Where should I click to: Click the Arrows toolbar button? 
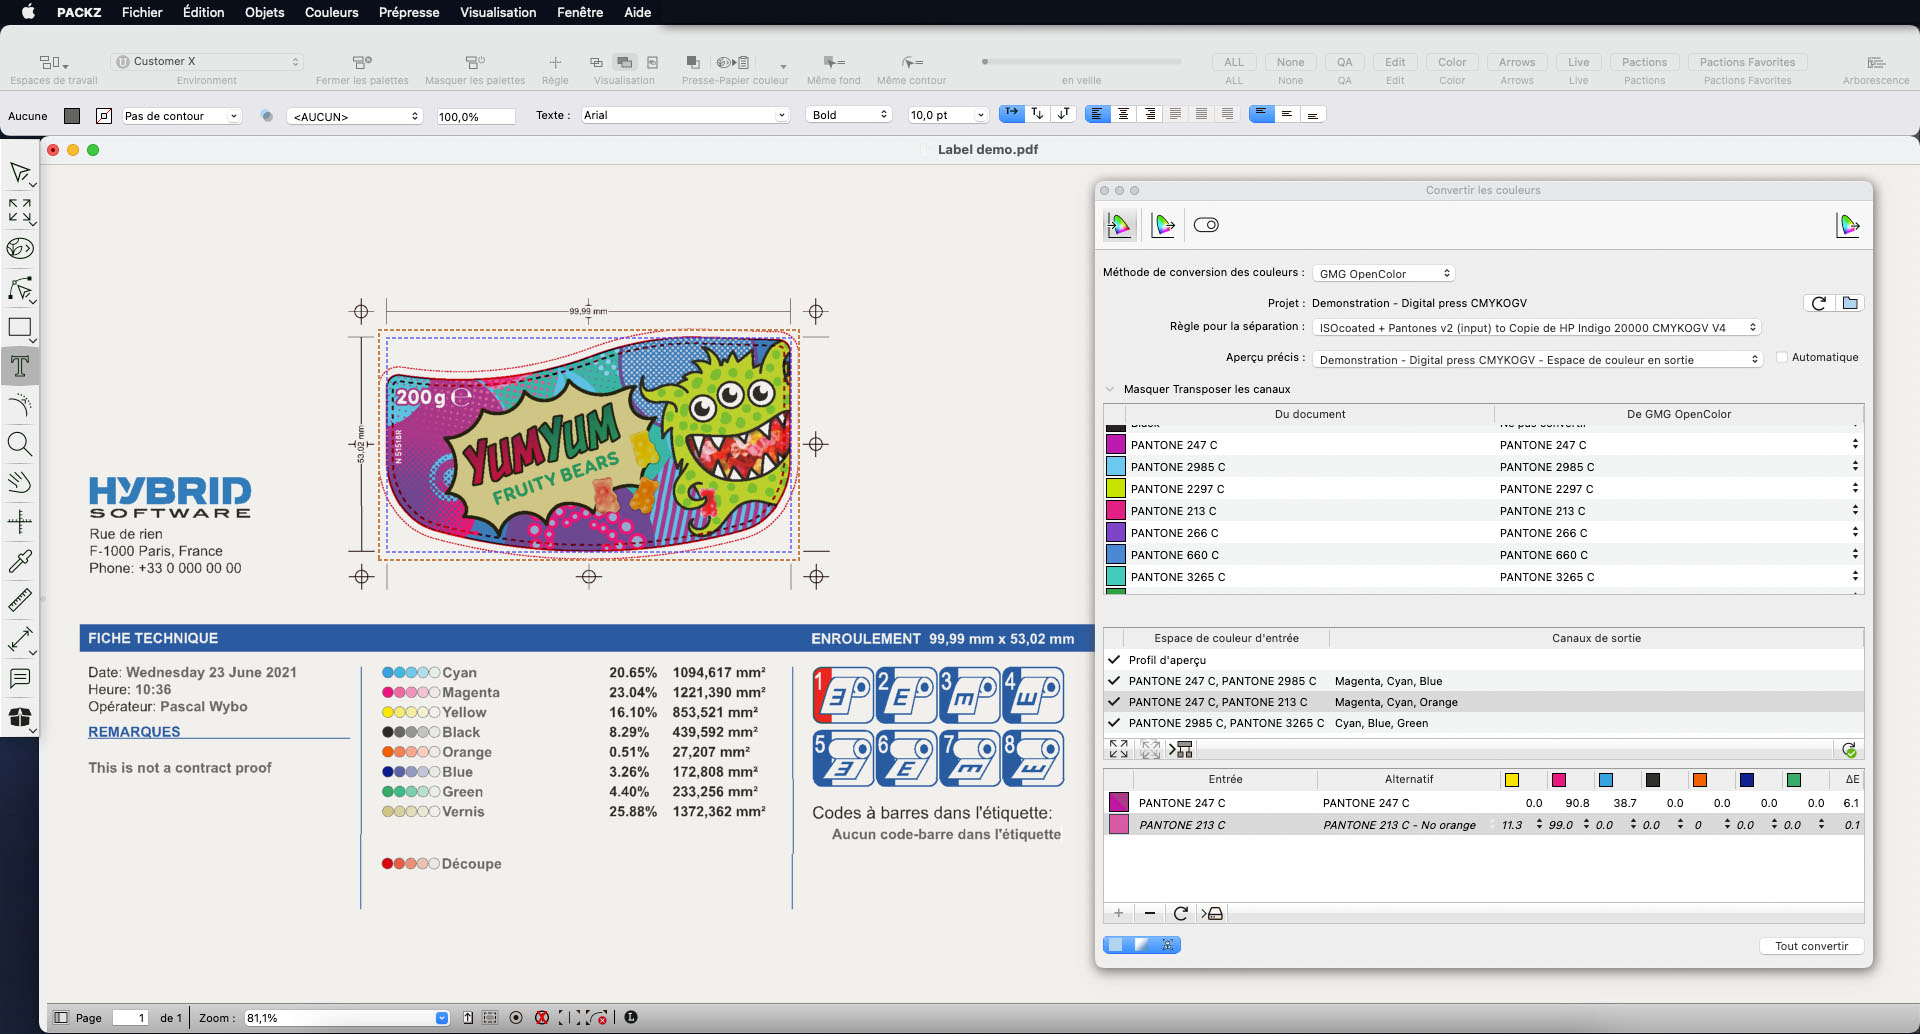click(x=1517, y=62)
